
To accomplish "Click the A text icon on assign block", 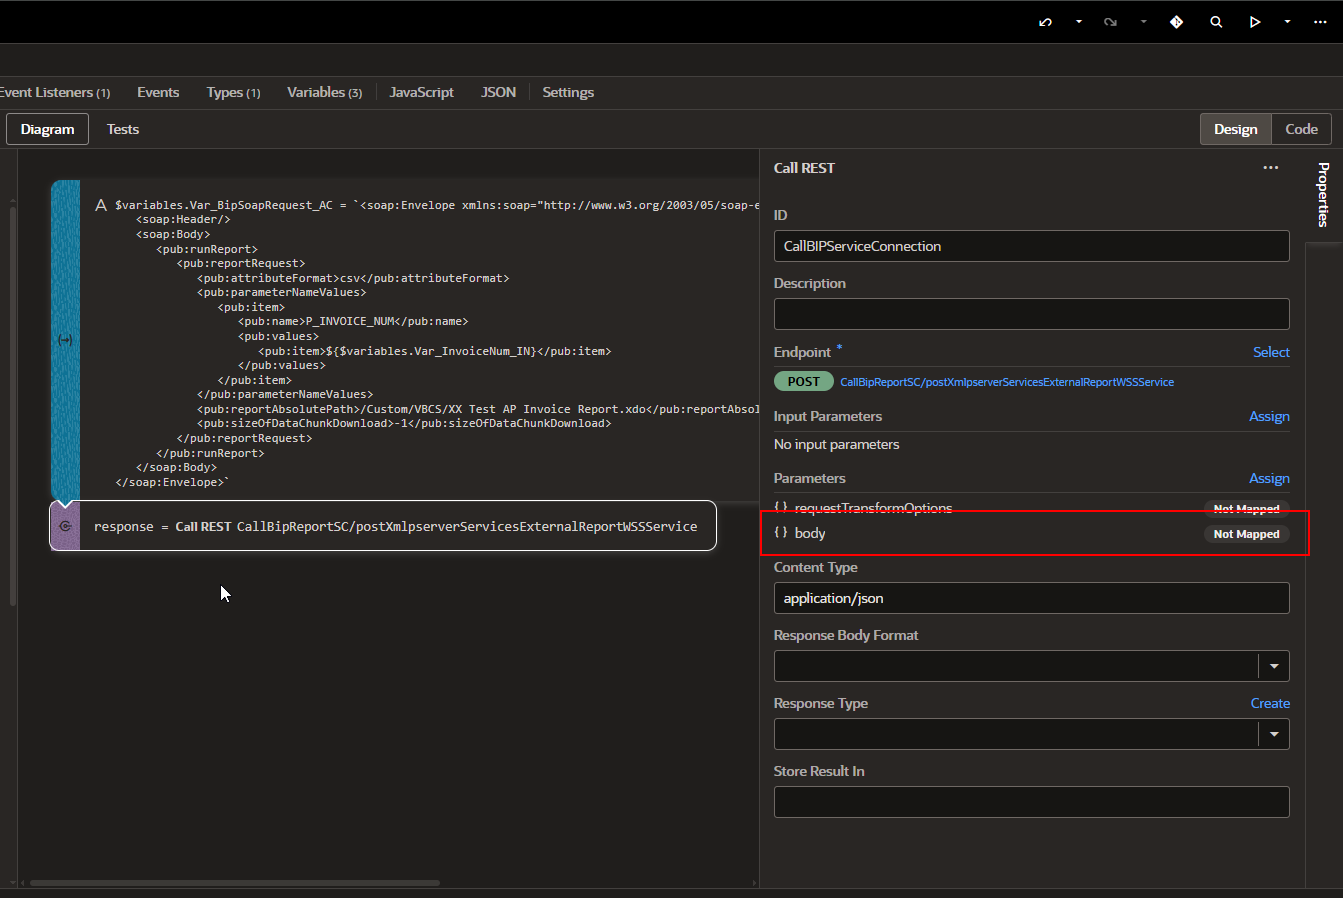I will 100,205.
